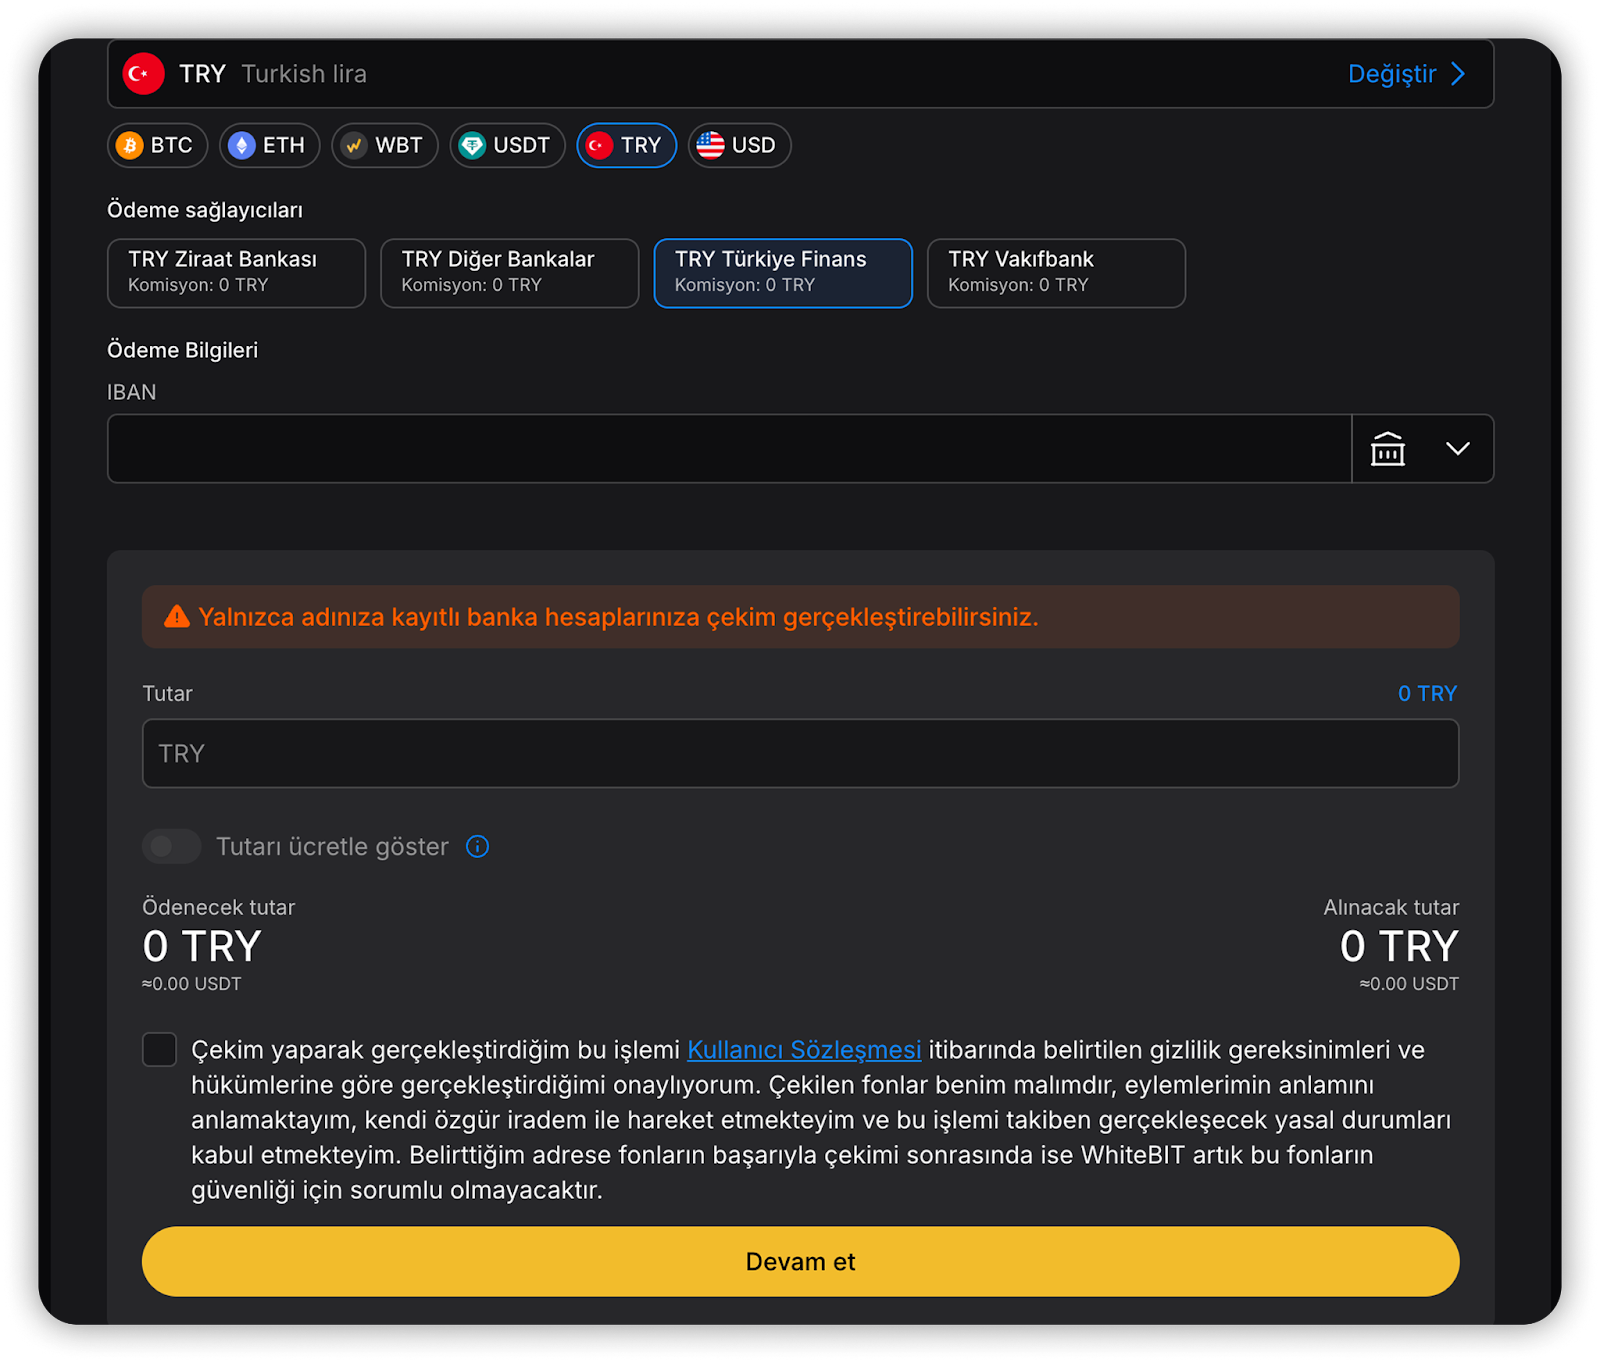Select TRY Diğer Bankalar provider
The image size is (1600, 1363).
click(x=509, y=272)
